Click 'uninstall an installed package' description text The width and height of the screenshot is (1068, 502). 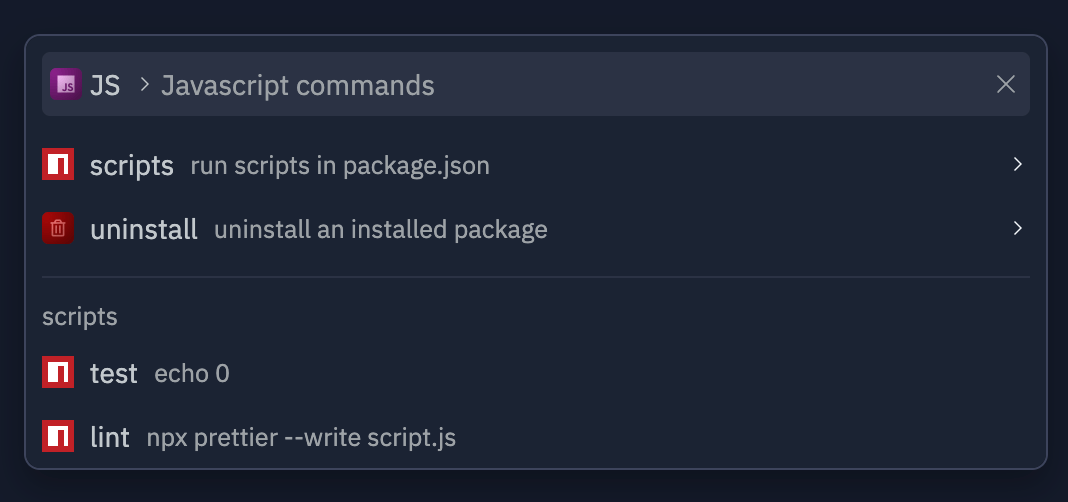(x=381, y=230)
